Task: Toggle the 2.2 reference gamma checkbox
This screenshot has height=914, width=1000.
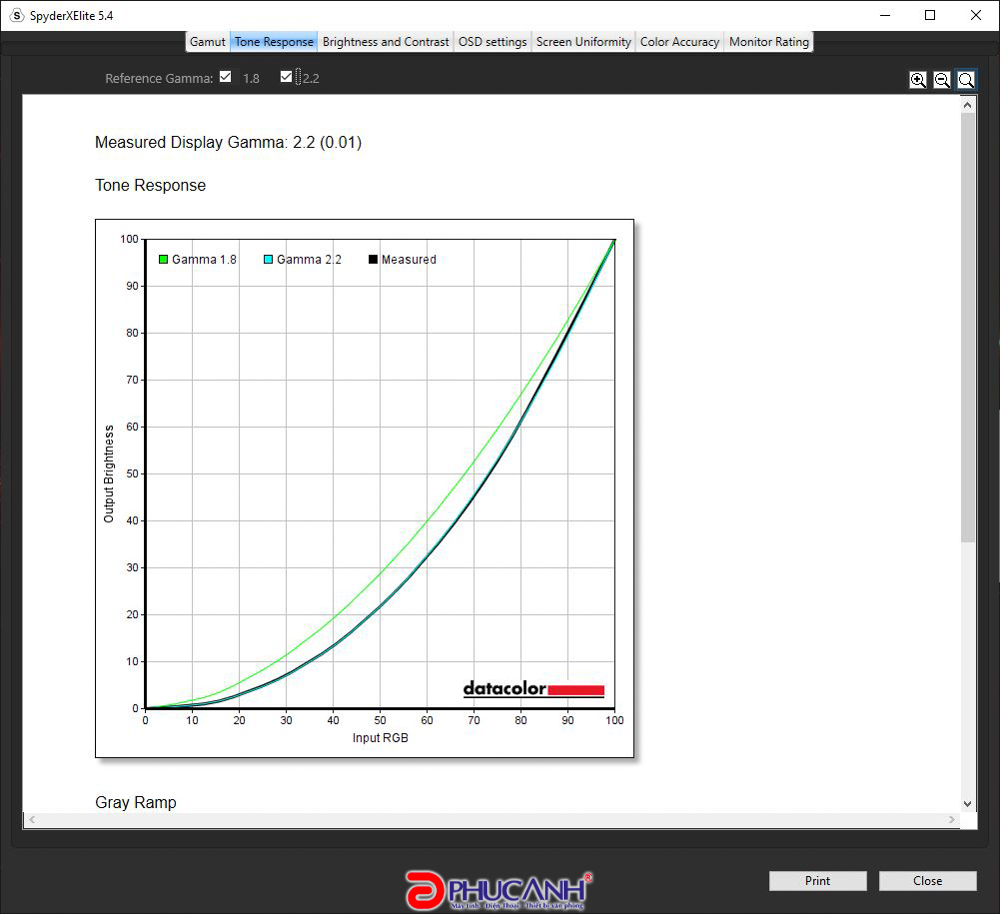Action: point(287,77)
